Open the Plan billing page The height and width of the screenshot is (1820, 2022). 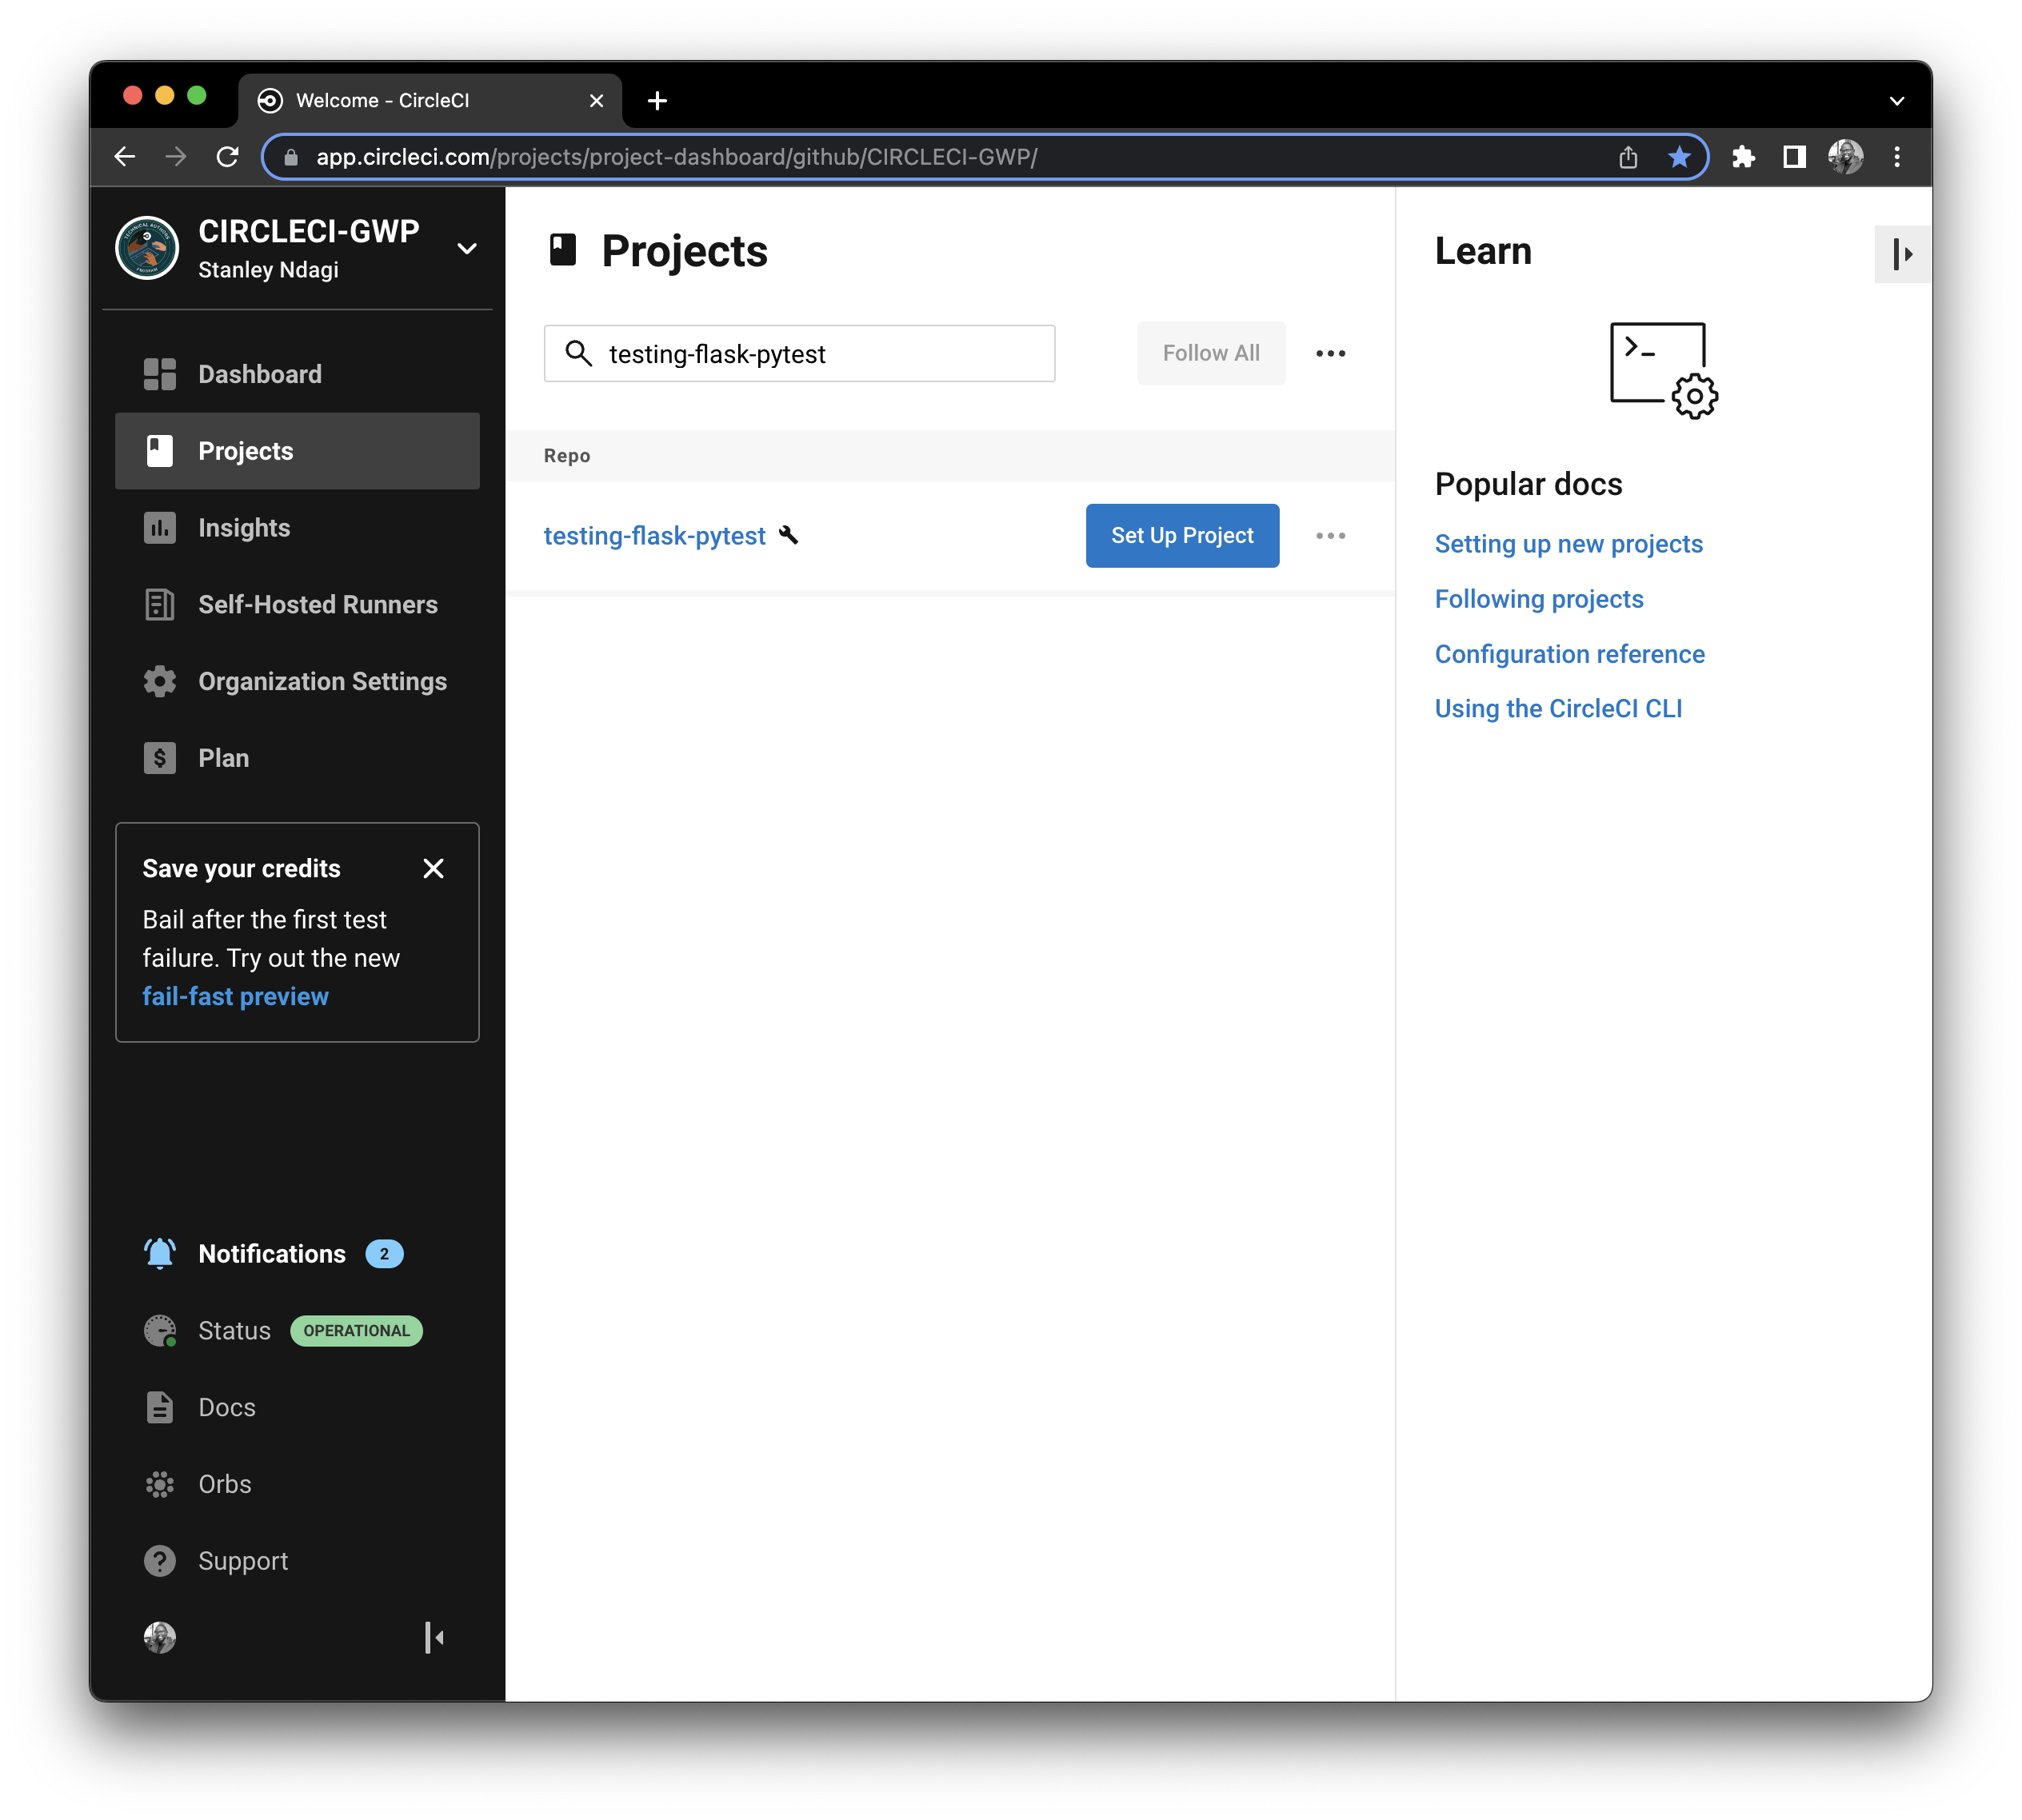click(223, 758)
